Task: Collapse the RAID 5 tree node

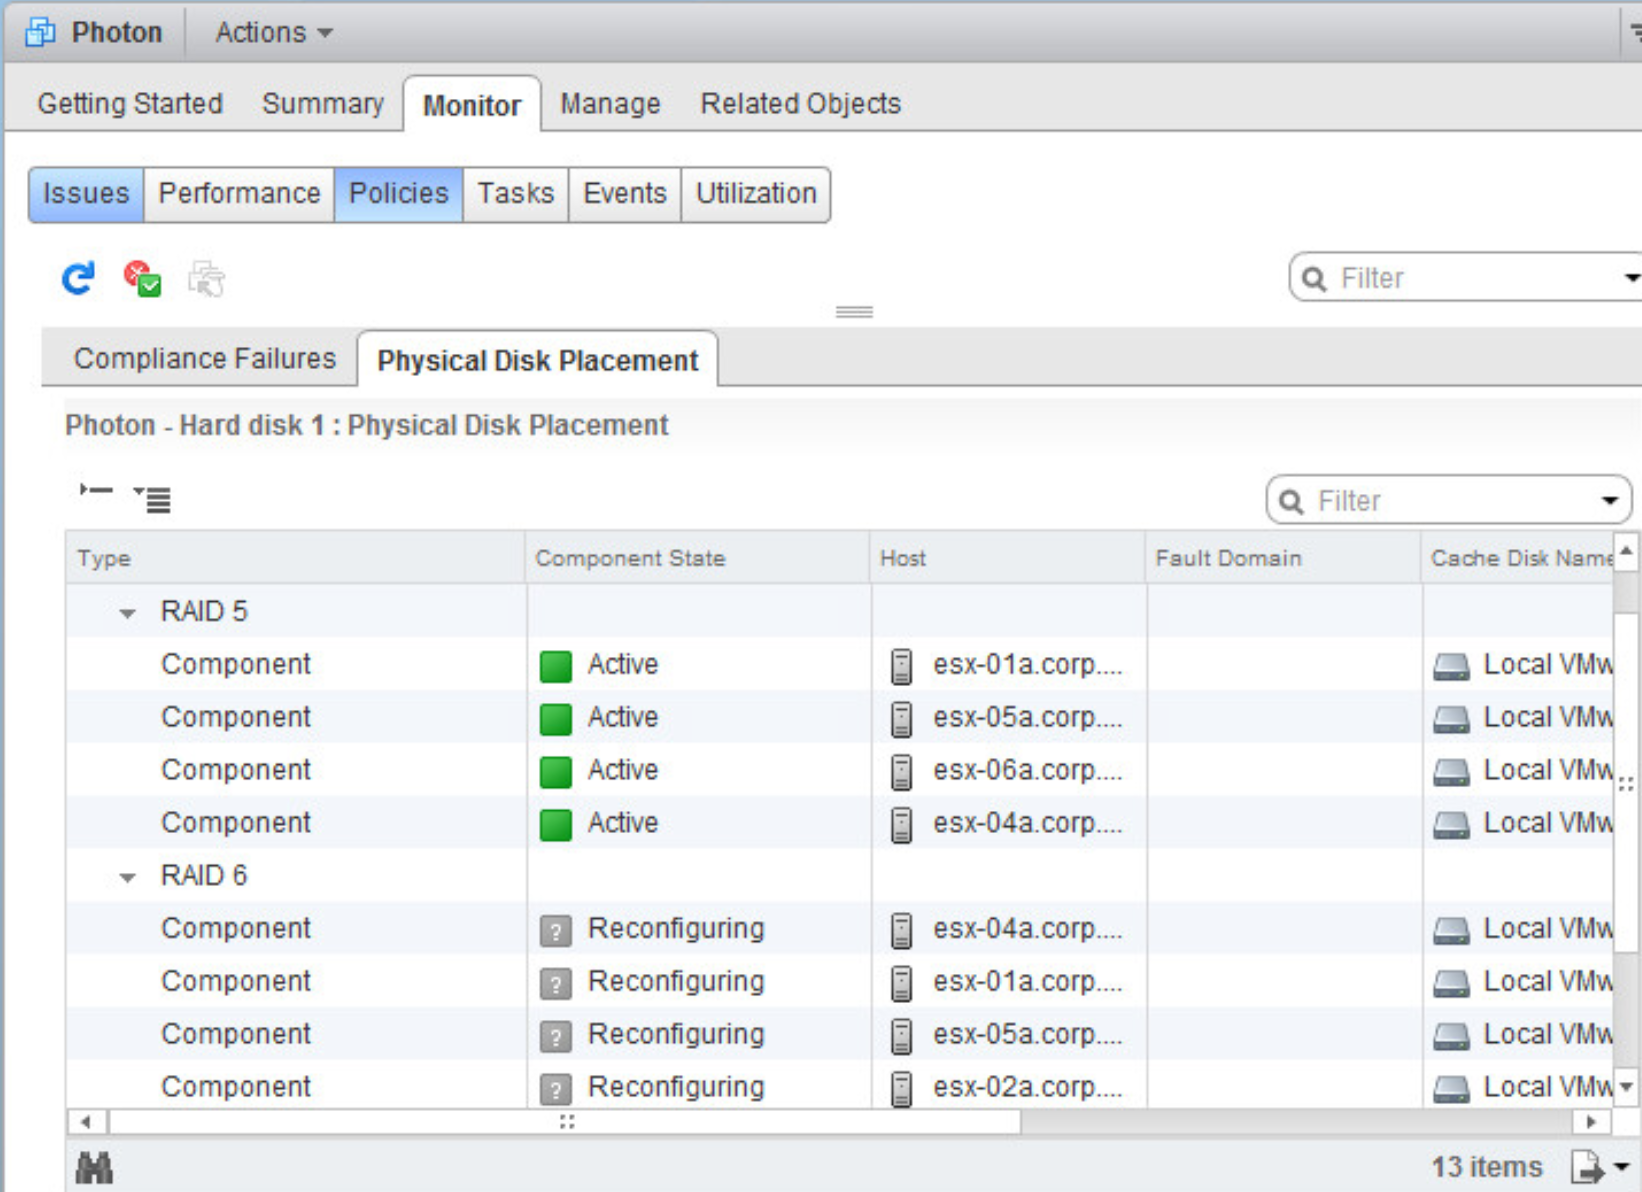Action: (x=127, y=613)
